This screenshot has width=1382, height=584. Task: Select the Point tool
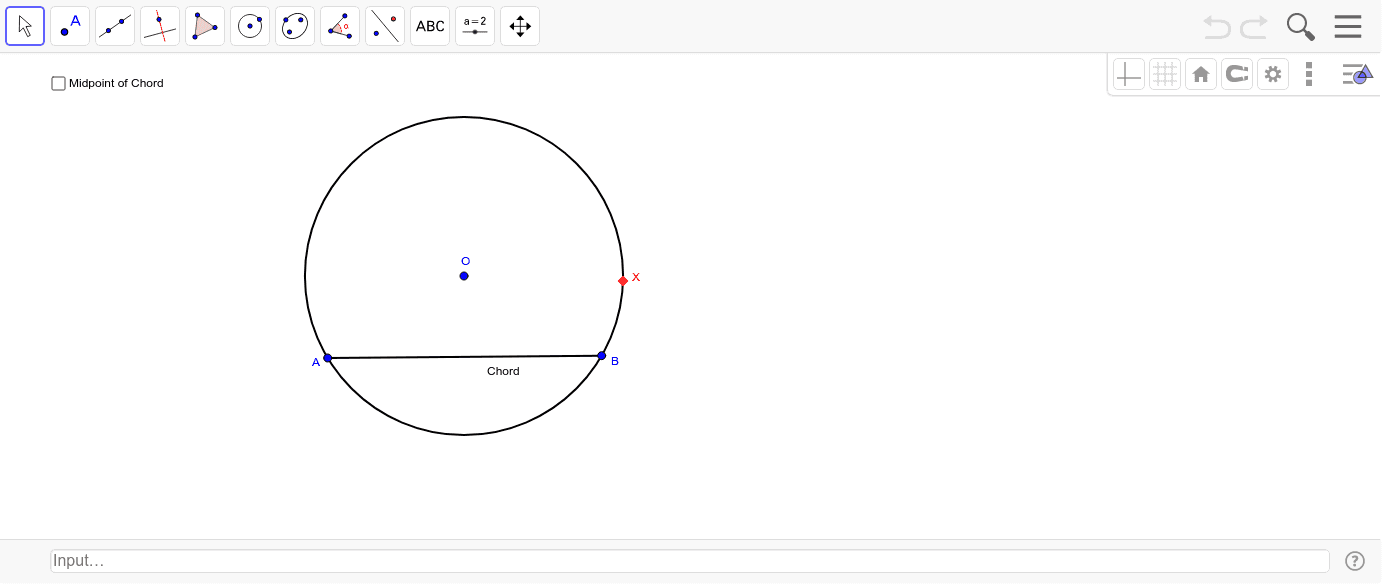69,26
